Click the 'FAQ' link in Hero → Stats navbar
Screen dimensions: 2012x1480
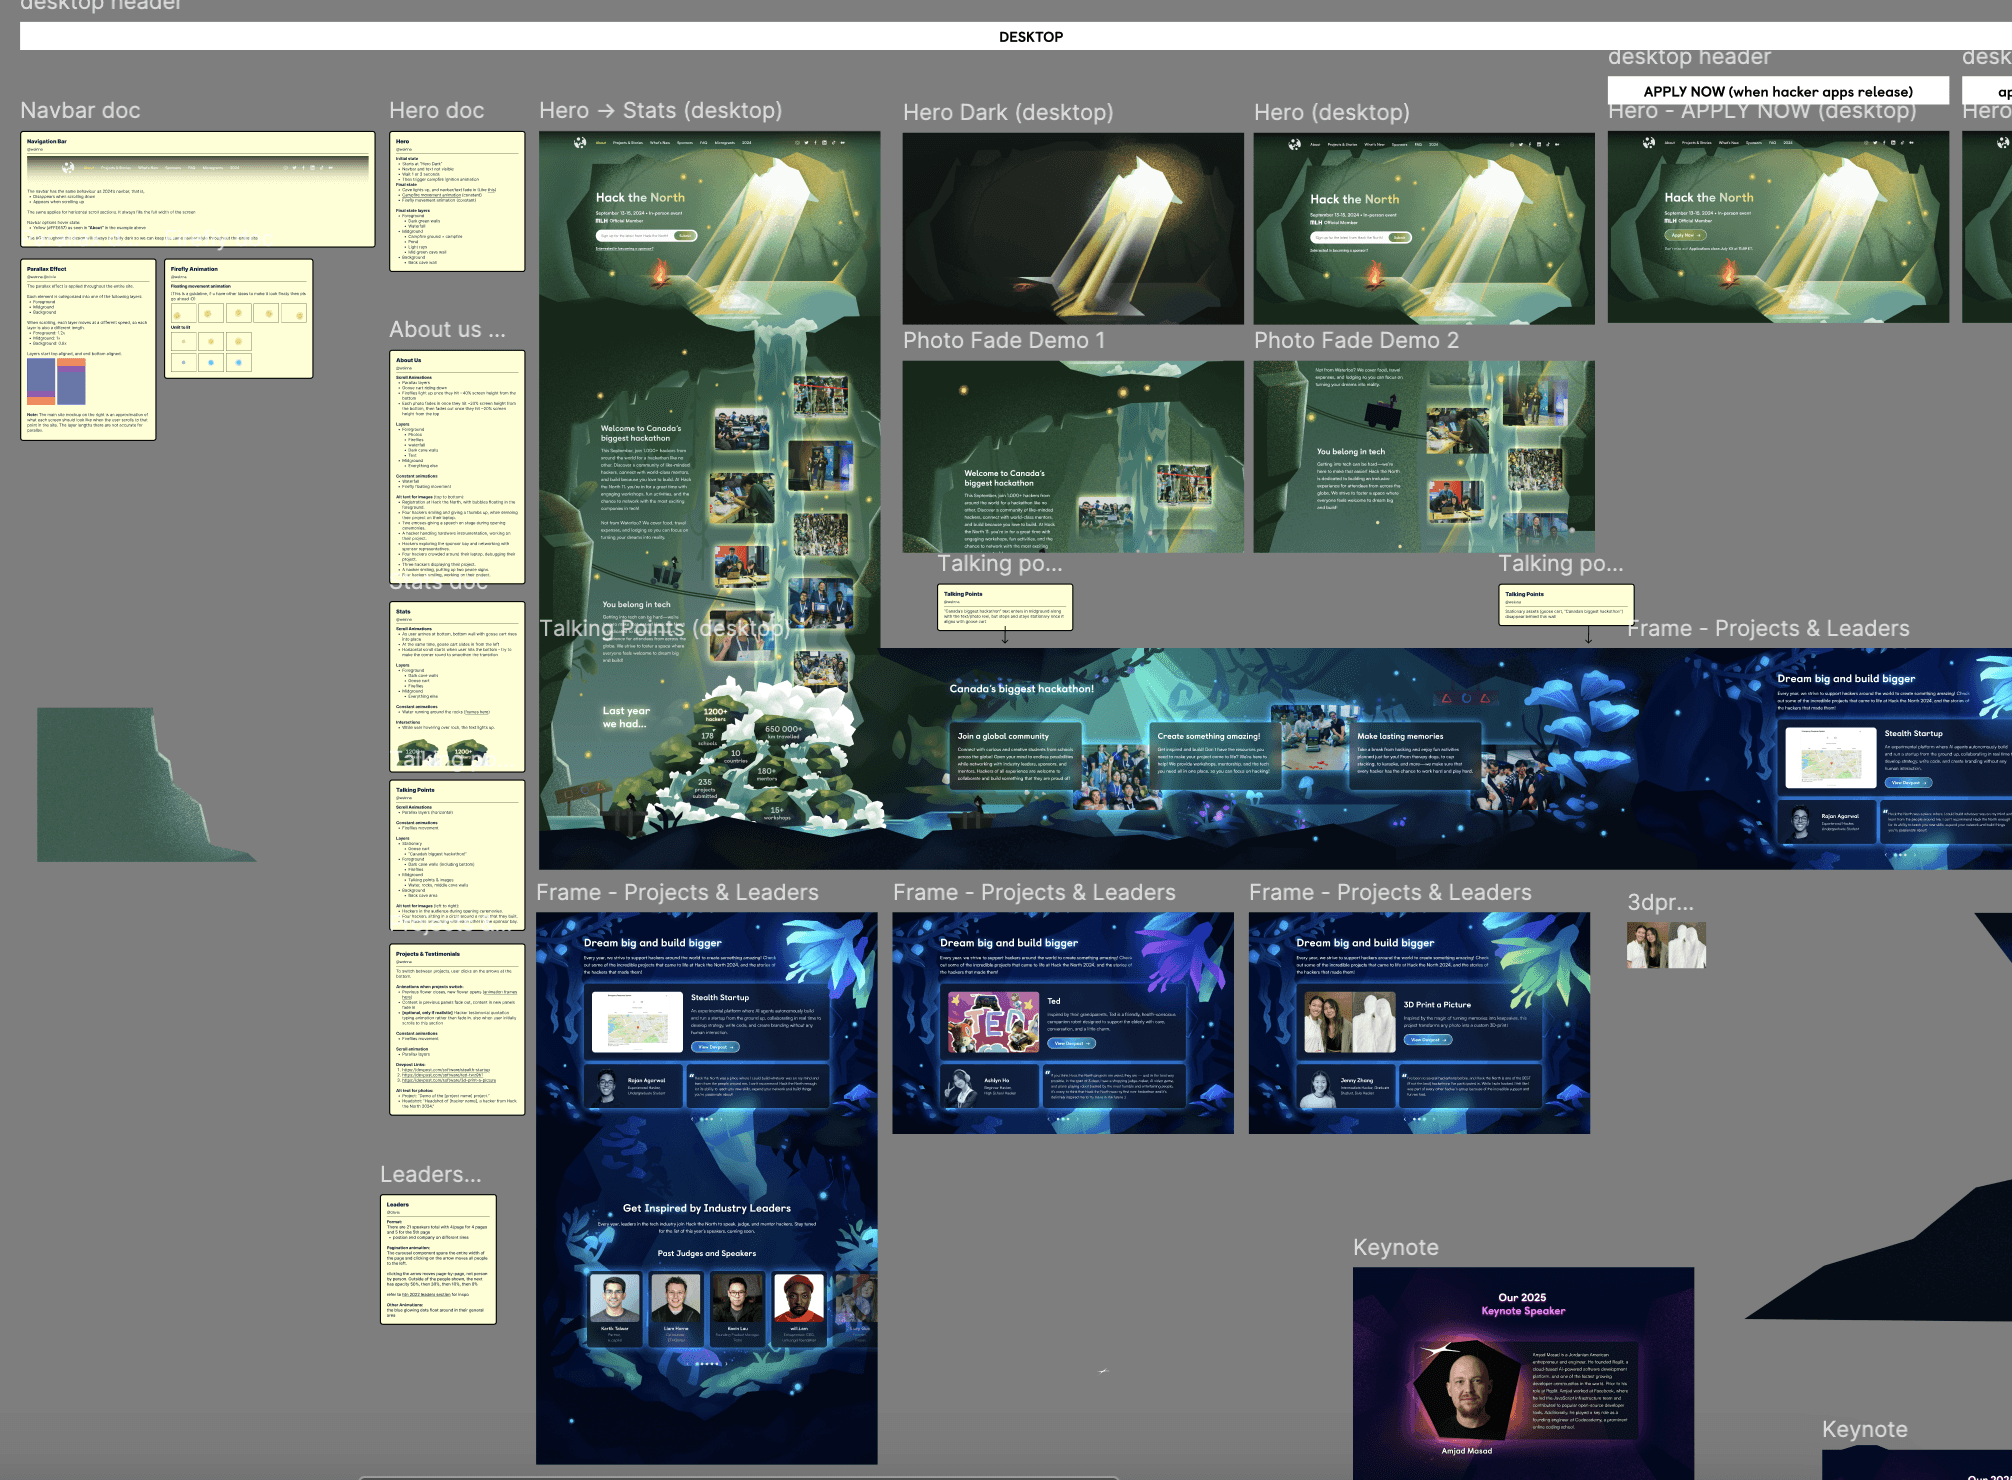click(x=703, y=143)
